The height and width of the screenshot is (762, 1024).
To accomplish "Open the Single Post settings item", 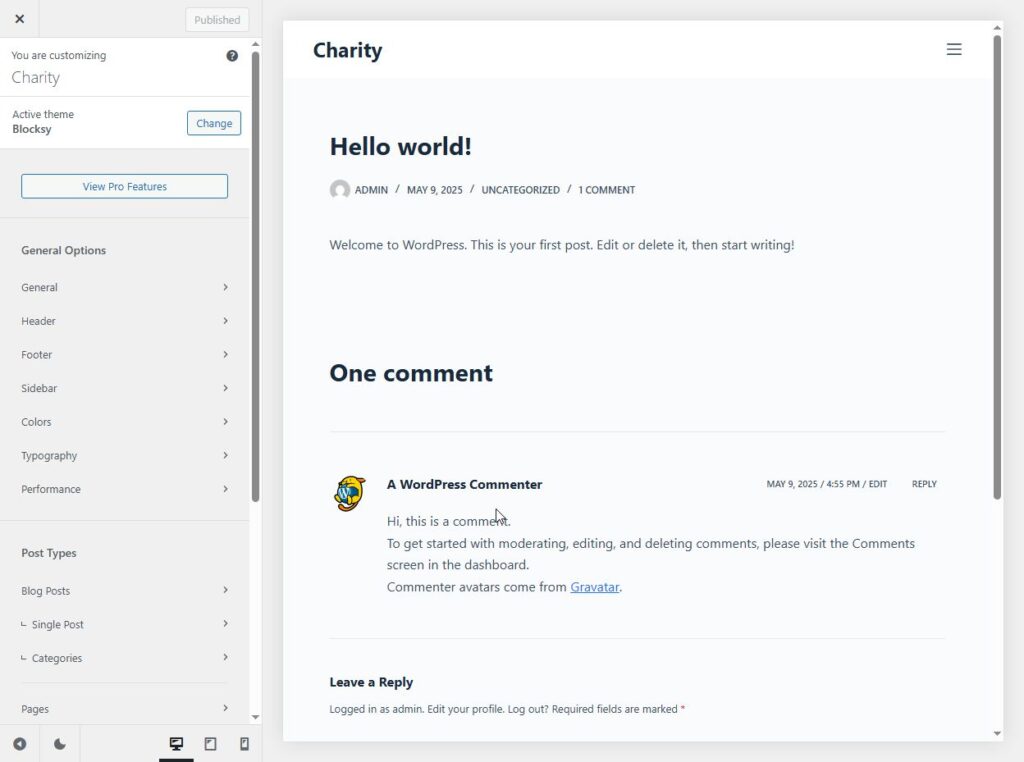I will pos(125,625).
